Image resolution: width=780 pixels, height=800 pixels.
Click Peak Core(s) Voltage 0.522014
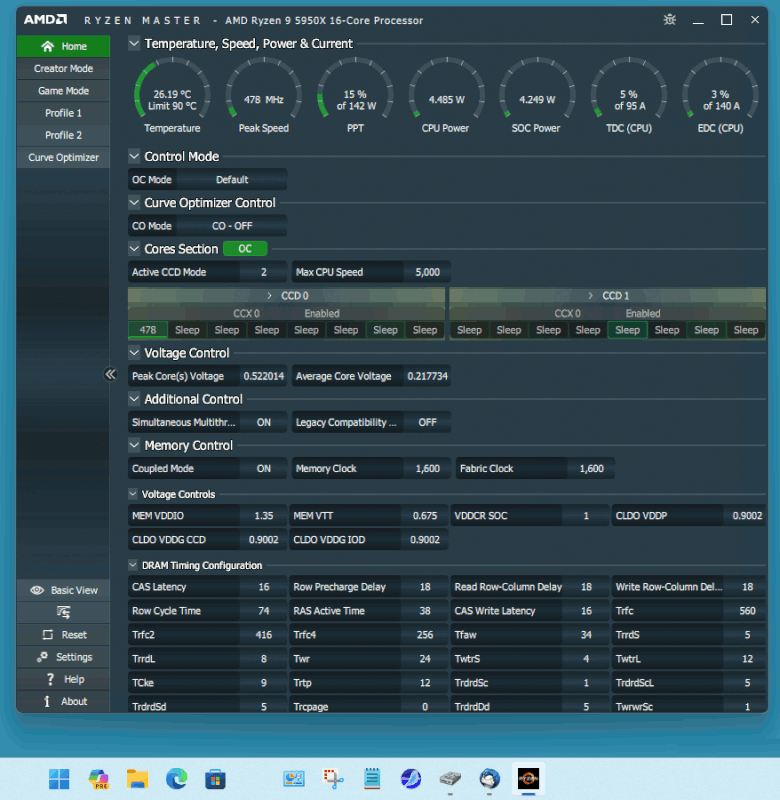coord(264,376)
